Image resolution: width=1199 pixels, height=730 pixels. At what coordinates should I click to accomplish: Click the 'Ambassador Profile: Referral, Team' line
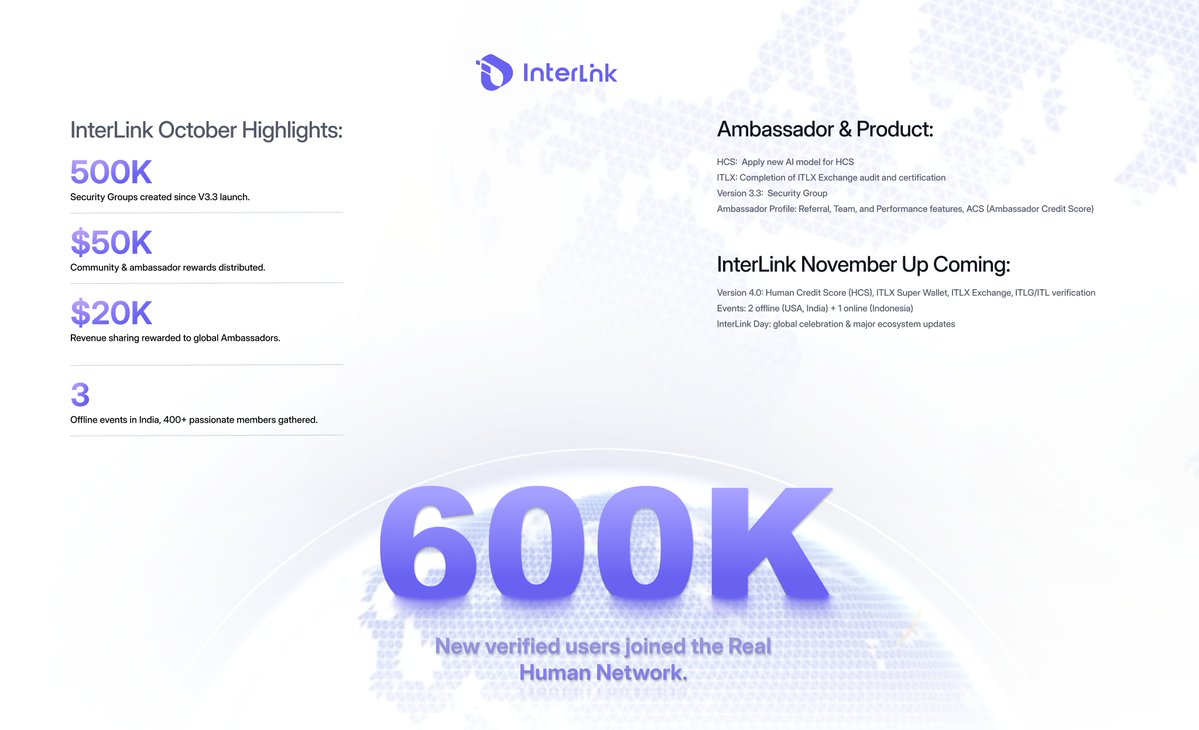tap(905, 209)
